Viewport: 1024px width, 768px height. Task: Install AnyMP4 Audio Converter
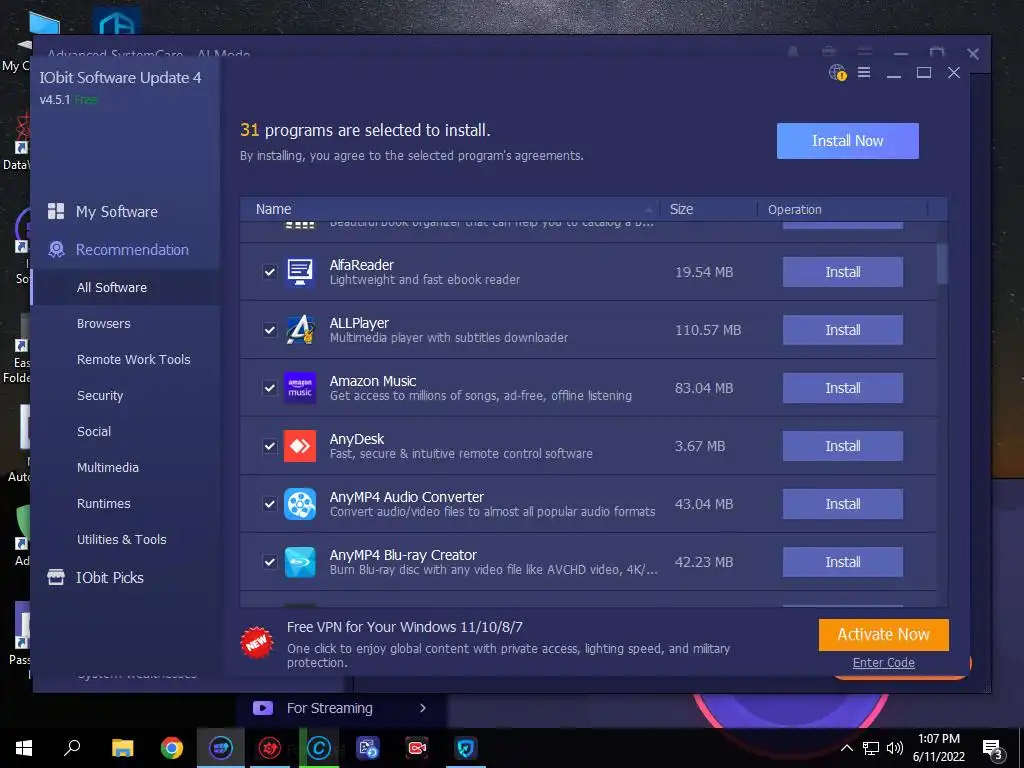(842, 504)
